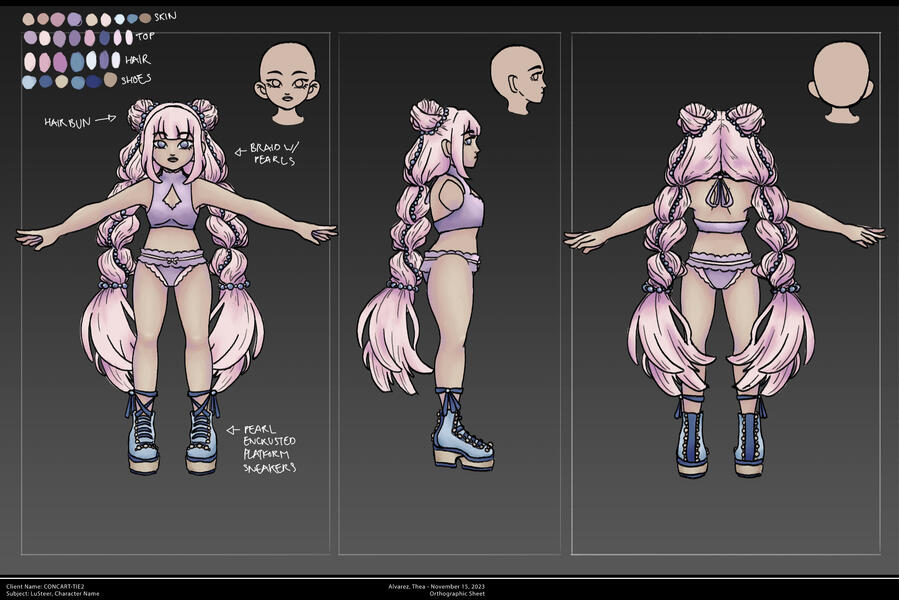
Task: Sample the first pale pink HAIR swatch
Action: coord(30,61)
